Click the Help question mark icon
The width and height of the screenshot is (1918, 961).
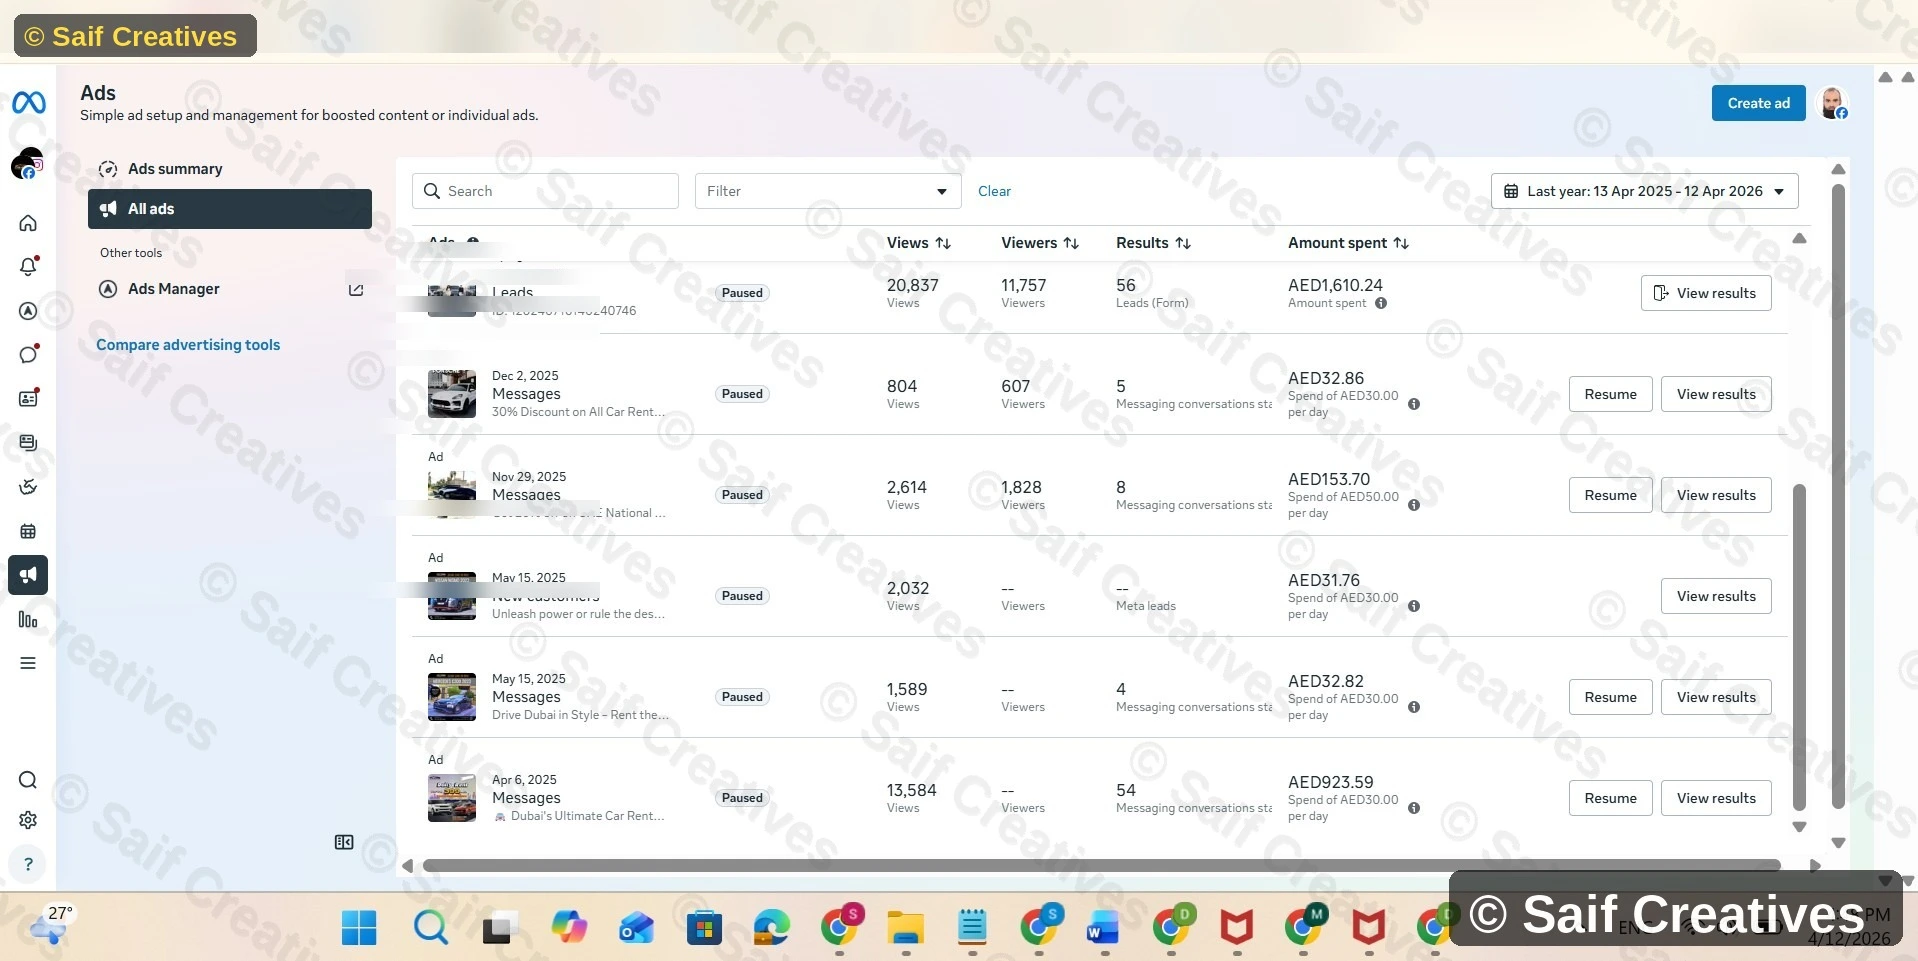point(28,864)
